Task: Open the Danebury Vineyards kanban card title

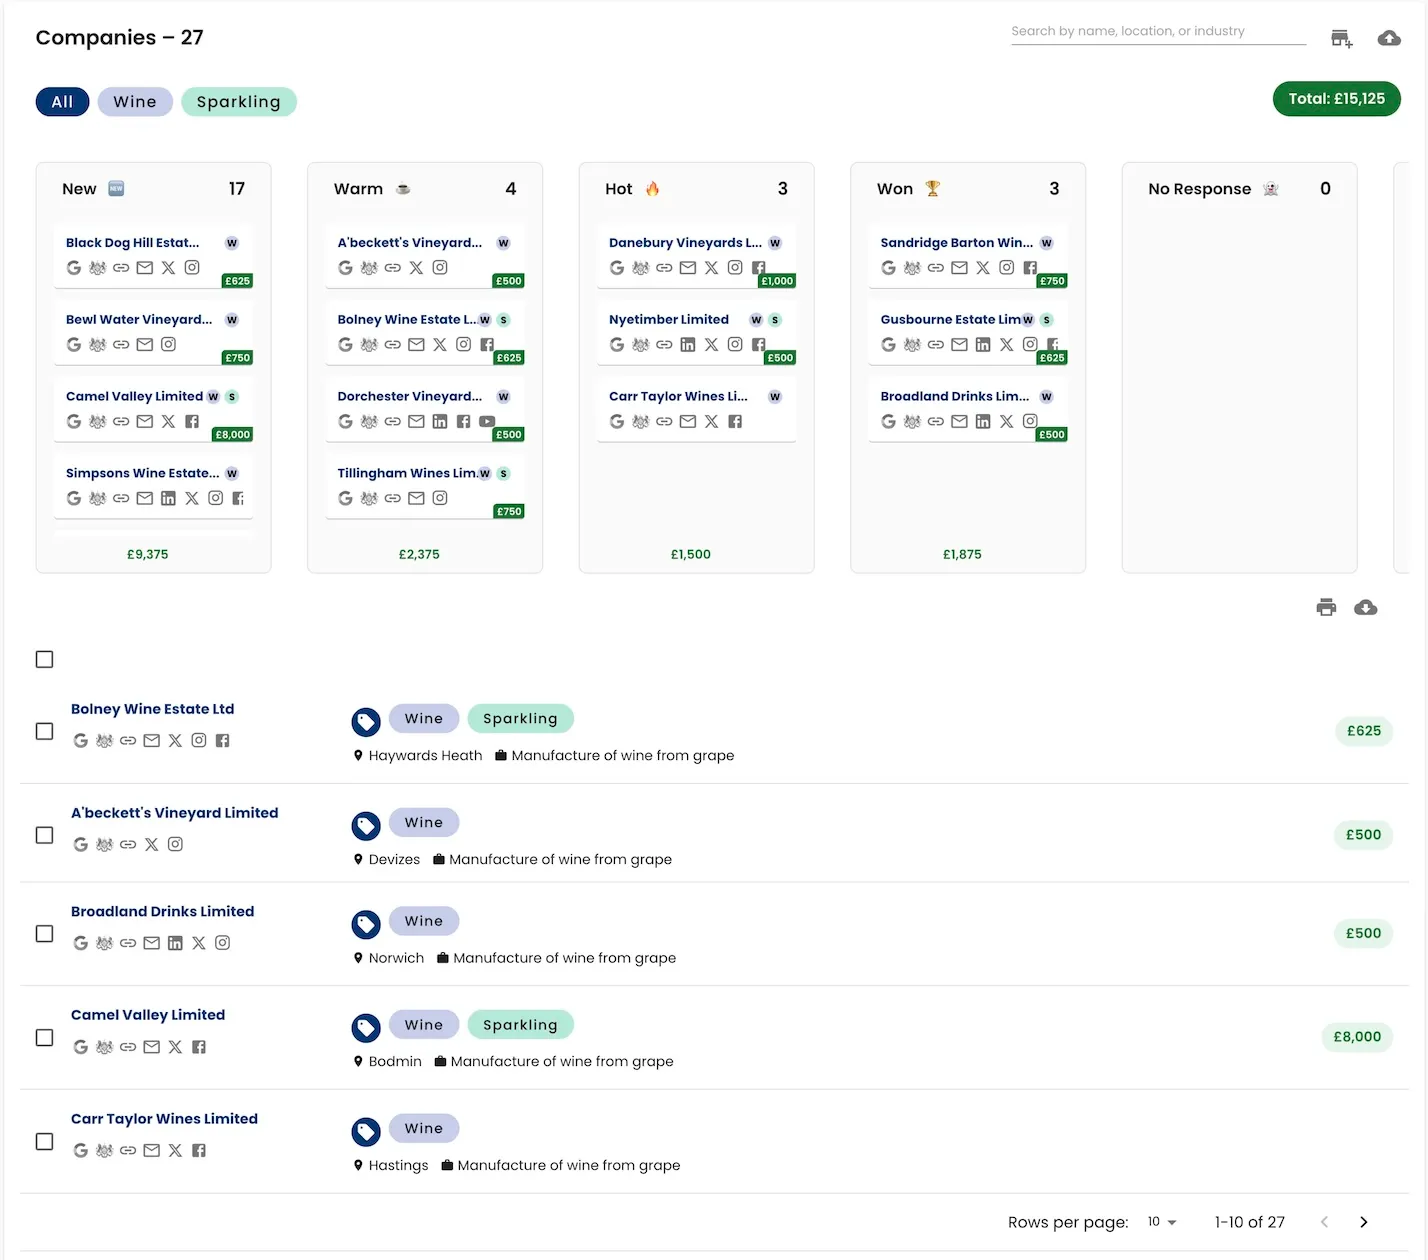Action: coord(685,243)
